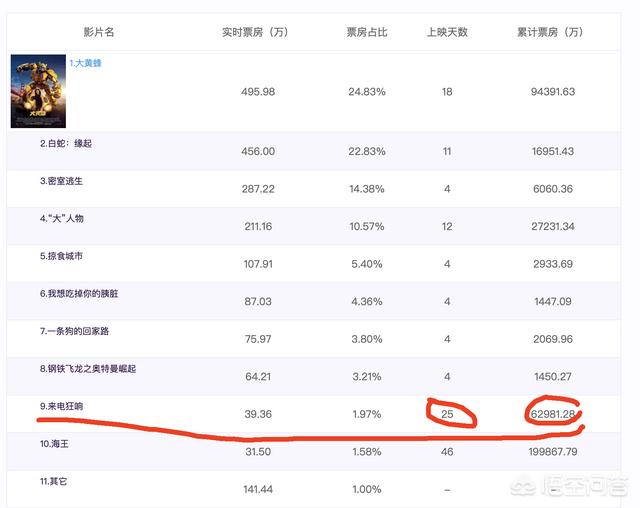Select the 3.密室逃生 row title
The width and height of the screenshot is (640, 508).
(61, 181)
